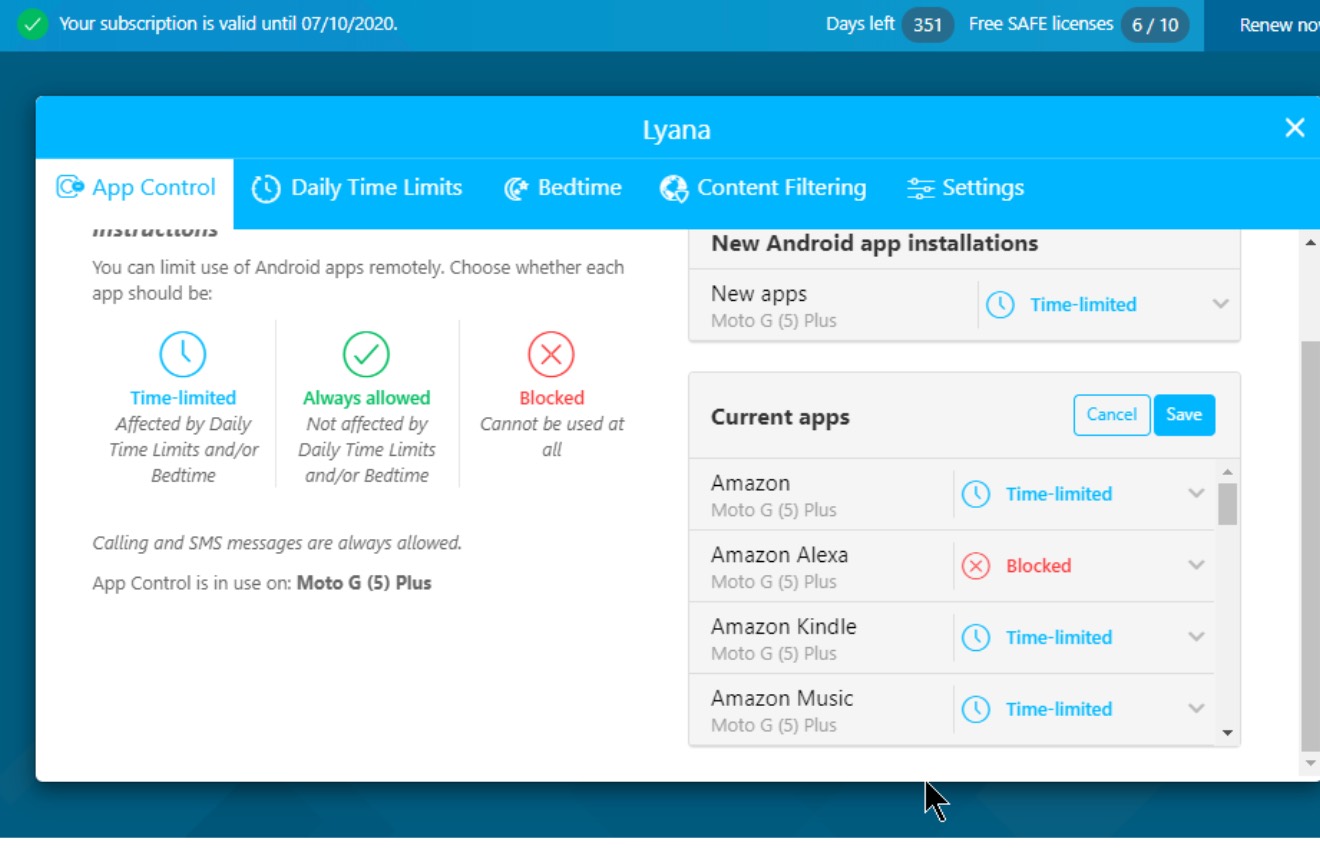Click the Current apps heading

780,418
